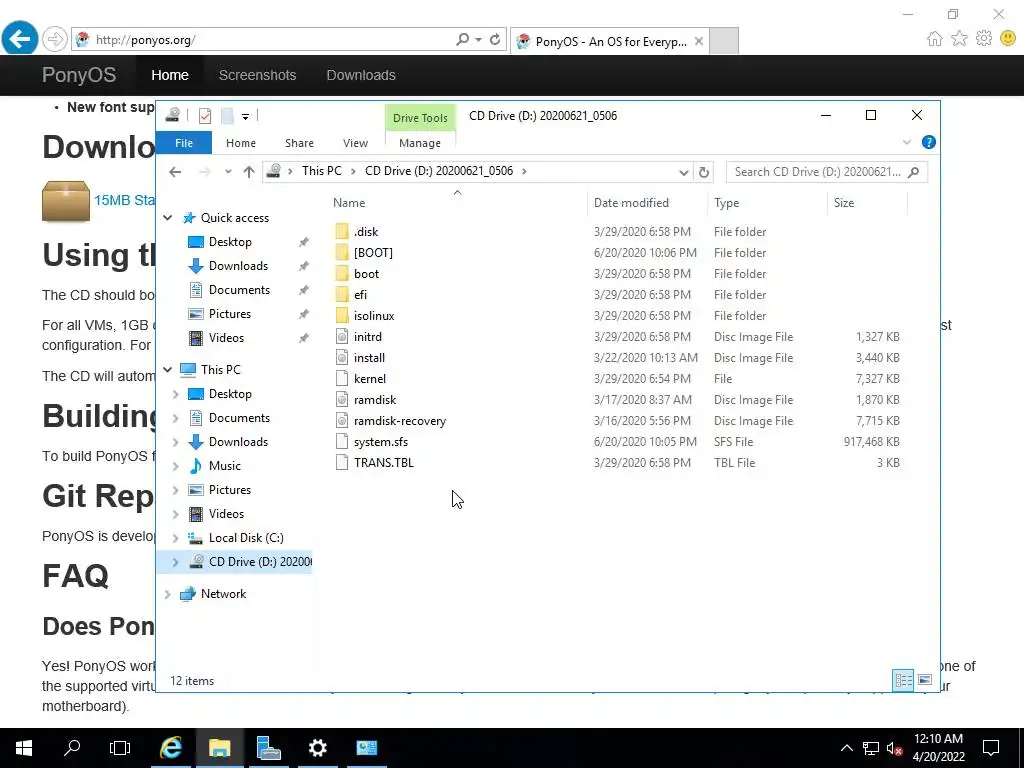Select the TRANS.TBL file
Screen dimensions: 1024x768
pyautogui.click(x=383, y=463)
